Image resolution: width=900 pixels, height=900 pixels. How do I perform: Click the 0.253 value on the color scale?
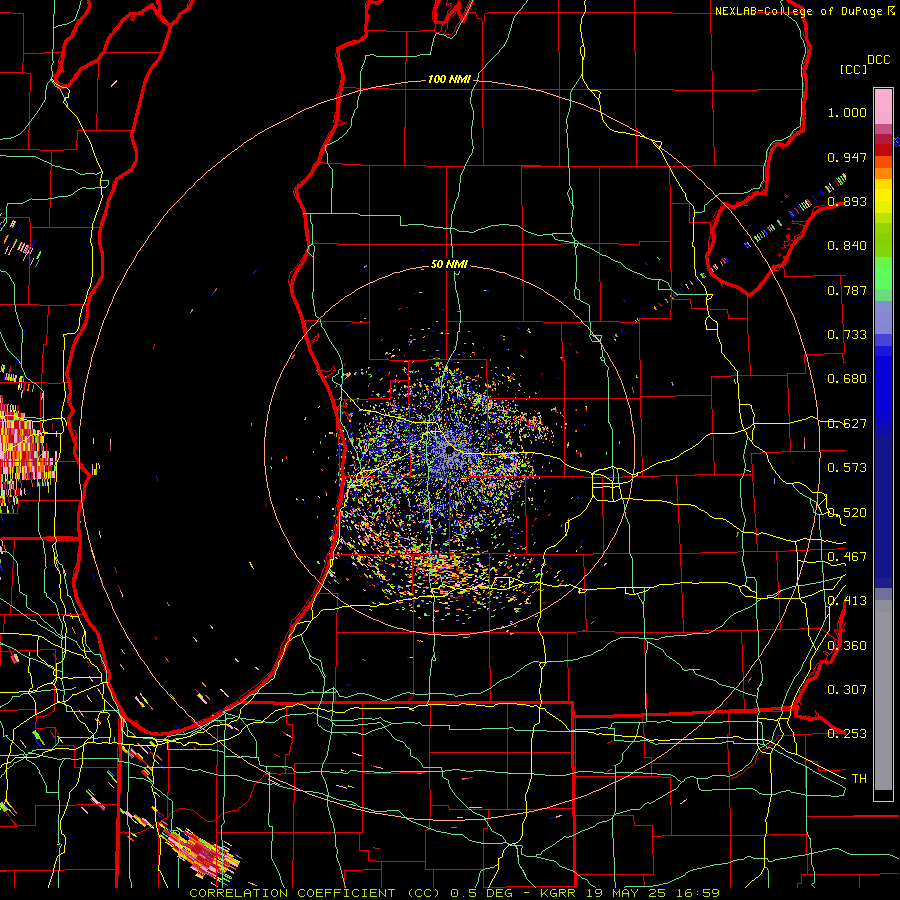tap(847, 734)
